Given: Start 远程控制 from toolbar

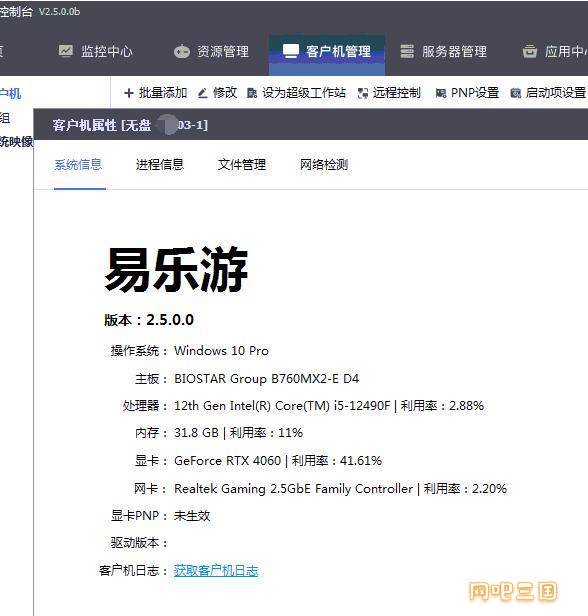Looking at the screenshot, I should pos(389,93).
